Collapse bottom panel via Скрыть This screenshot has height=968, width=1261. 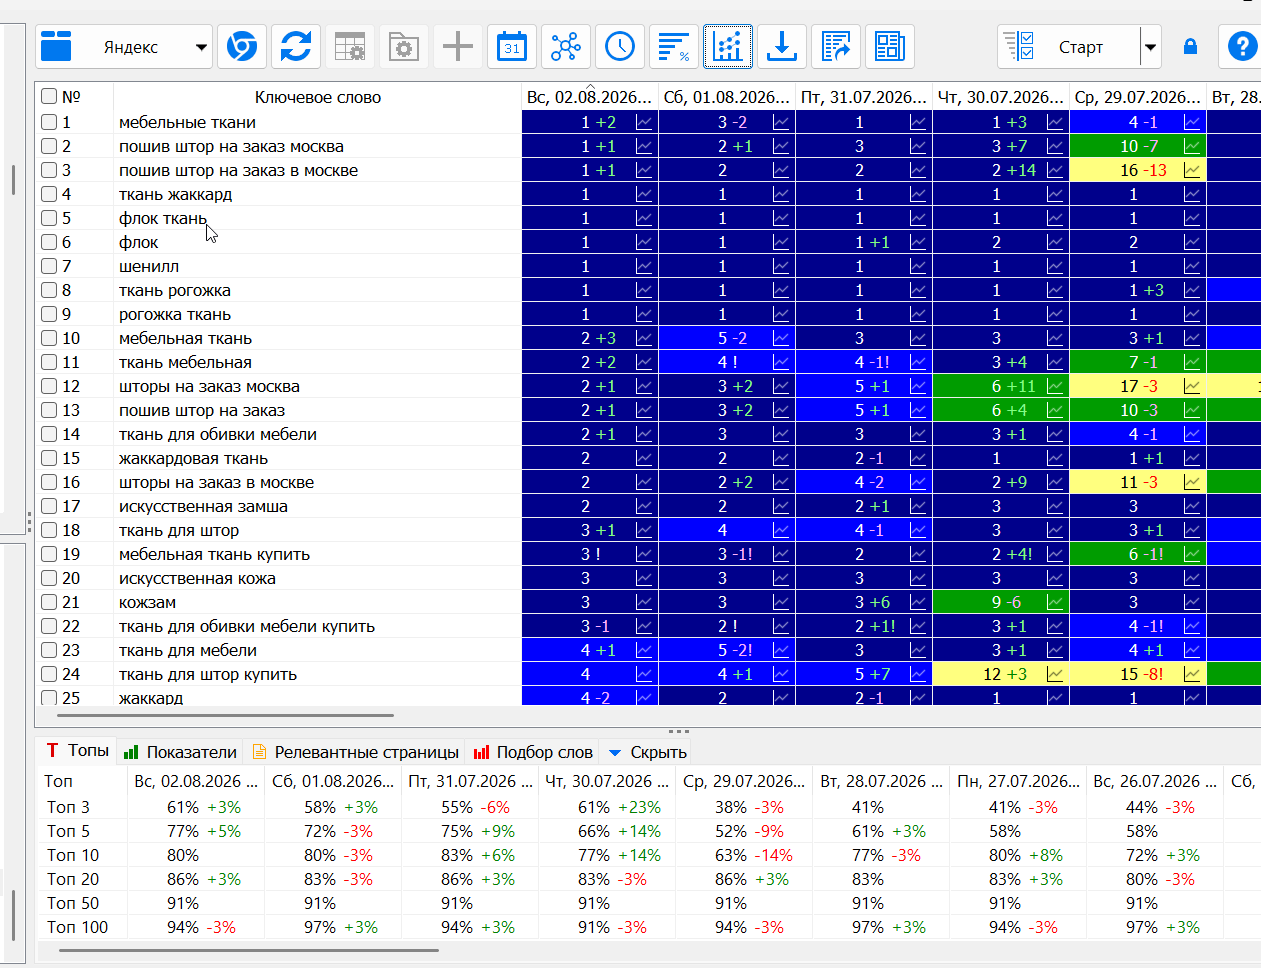pos(647,752)
